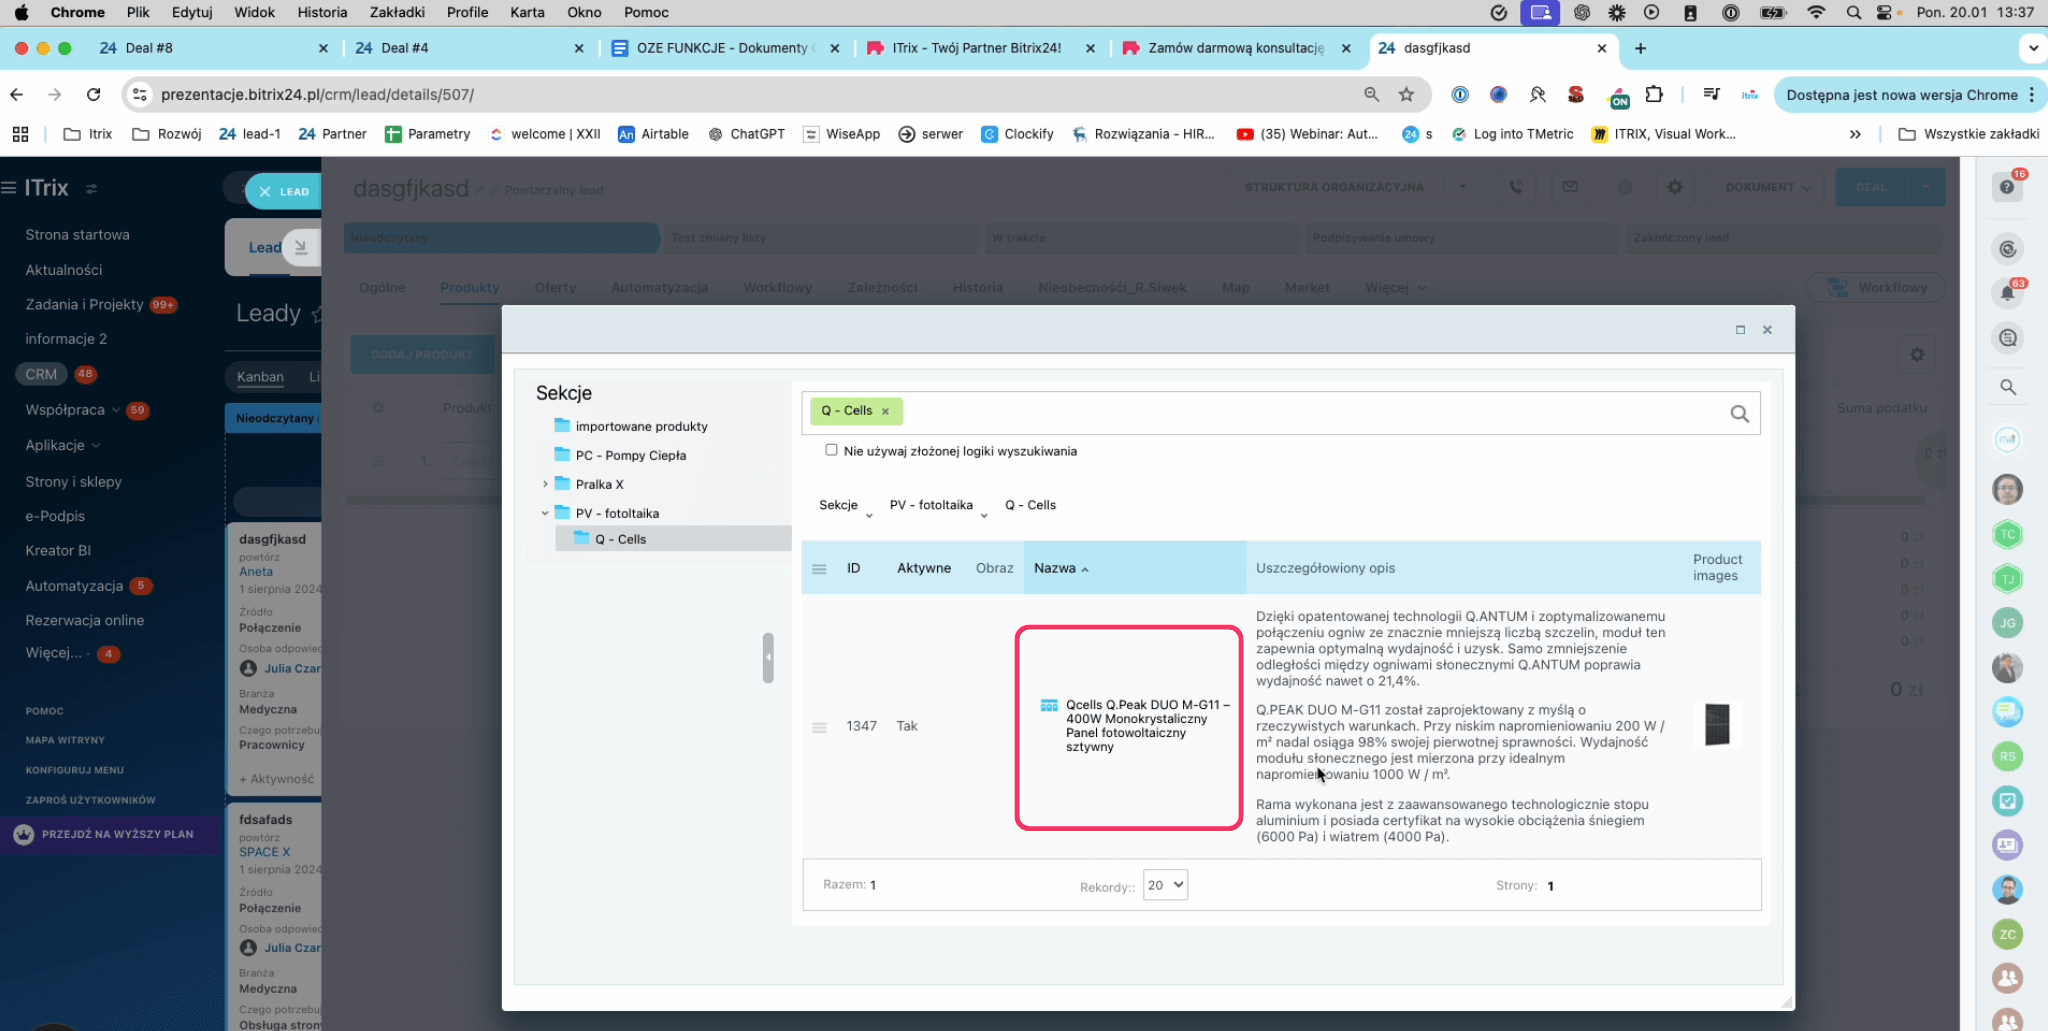2048x1031 pixels.
Task: Open notifications bell in right sidebar
Action: pyautogui.click(x=2007, y=293)
